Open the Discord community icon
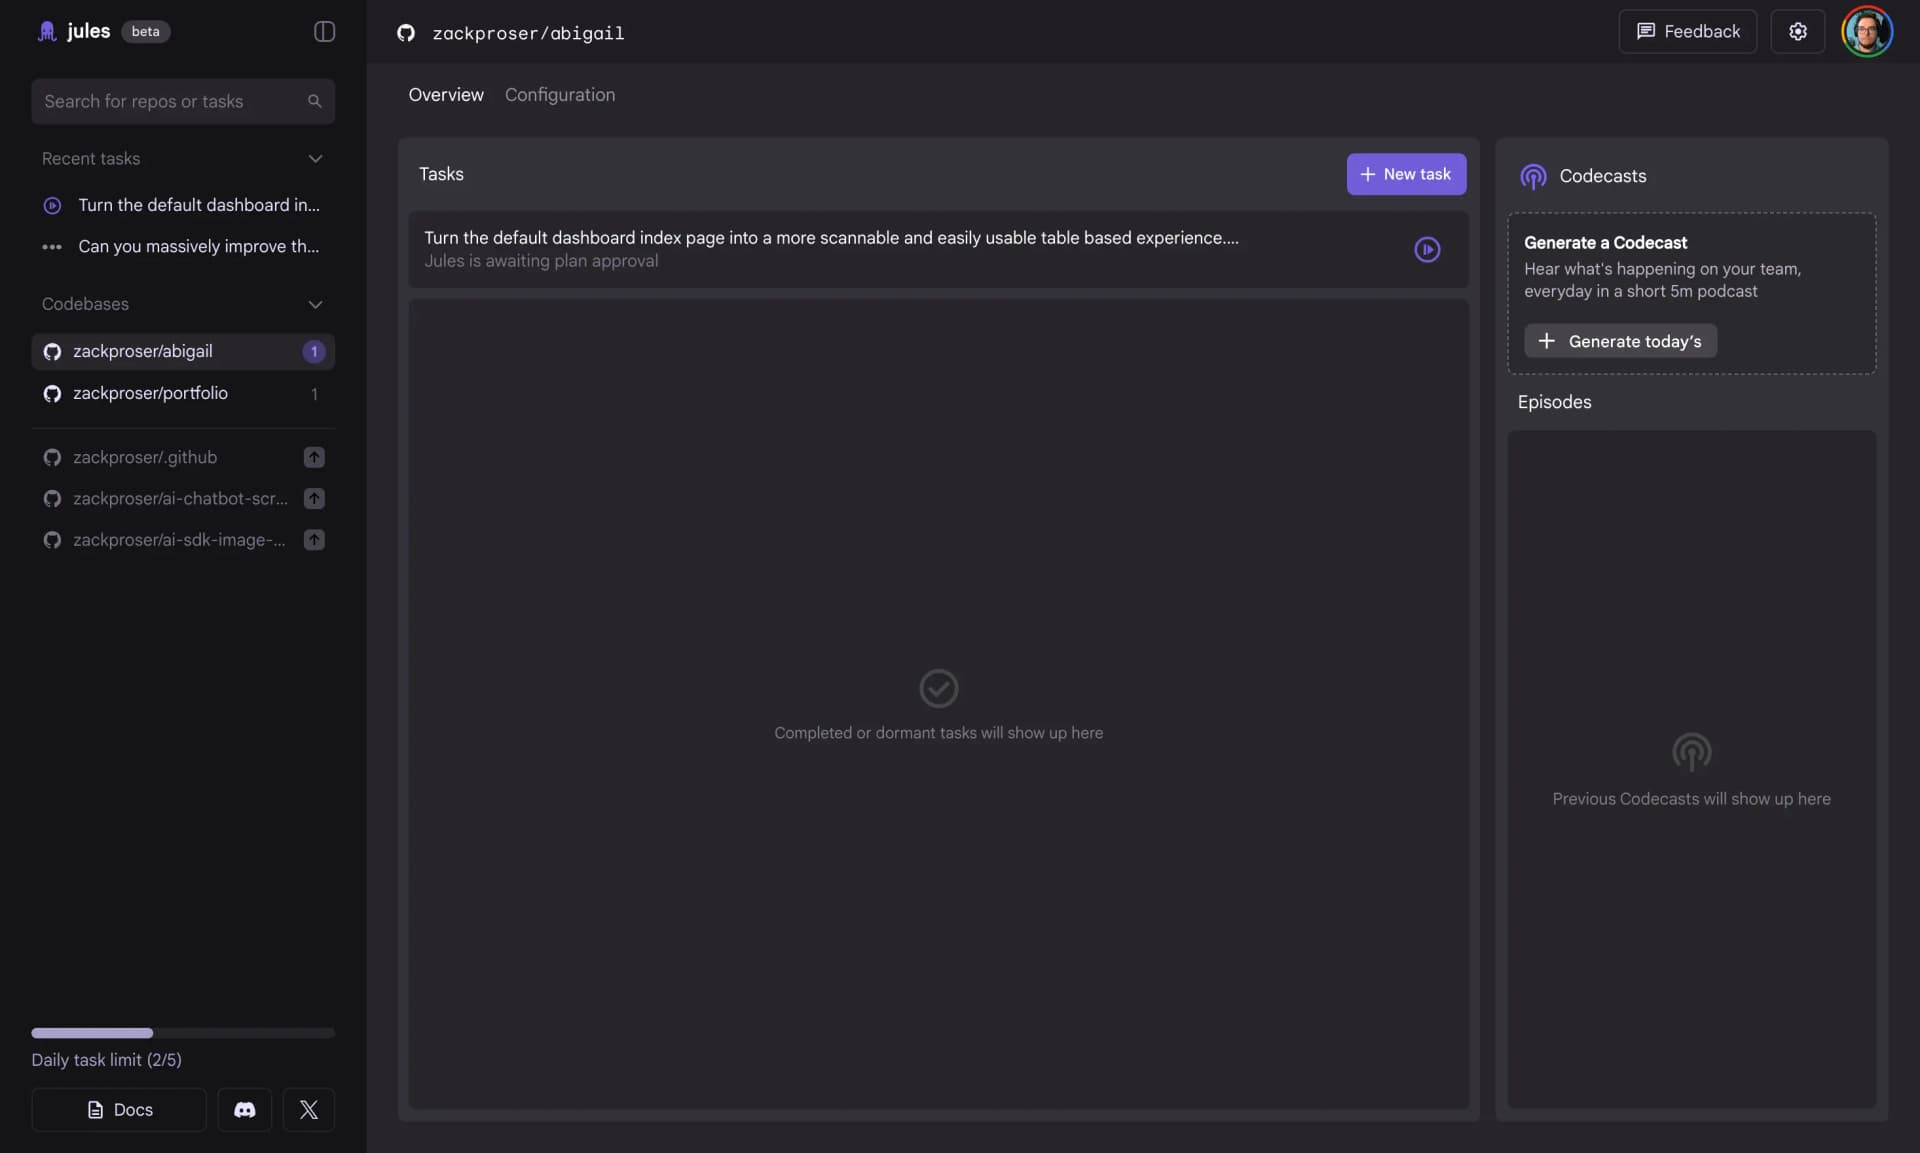 click(244, 1109)
